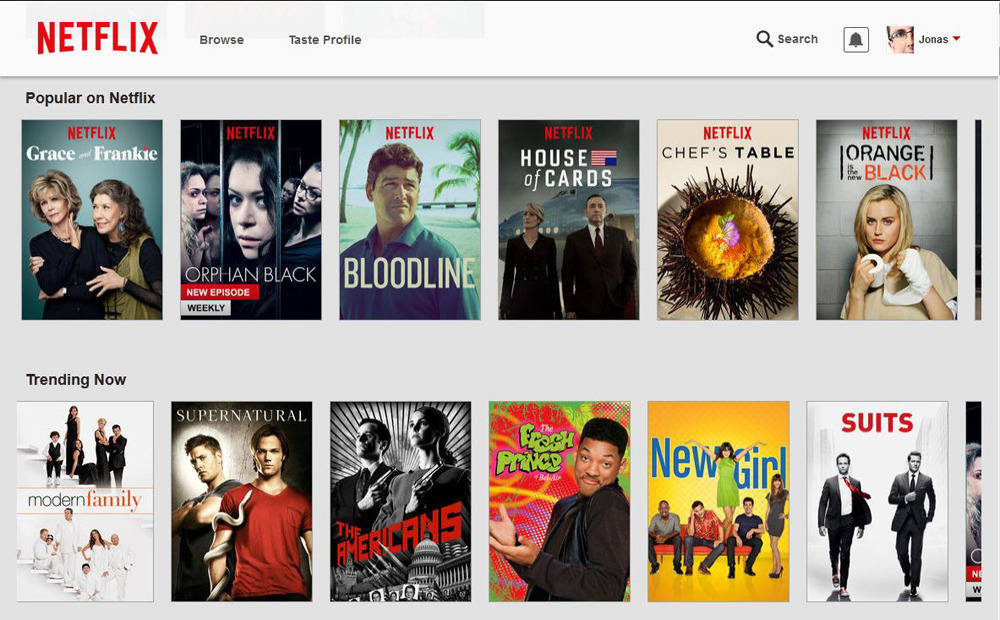The image size is (1000, 620).
Task: Open Taste Profile in navigation
Action: point(325,40)
